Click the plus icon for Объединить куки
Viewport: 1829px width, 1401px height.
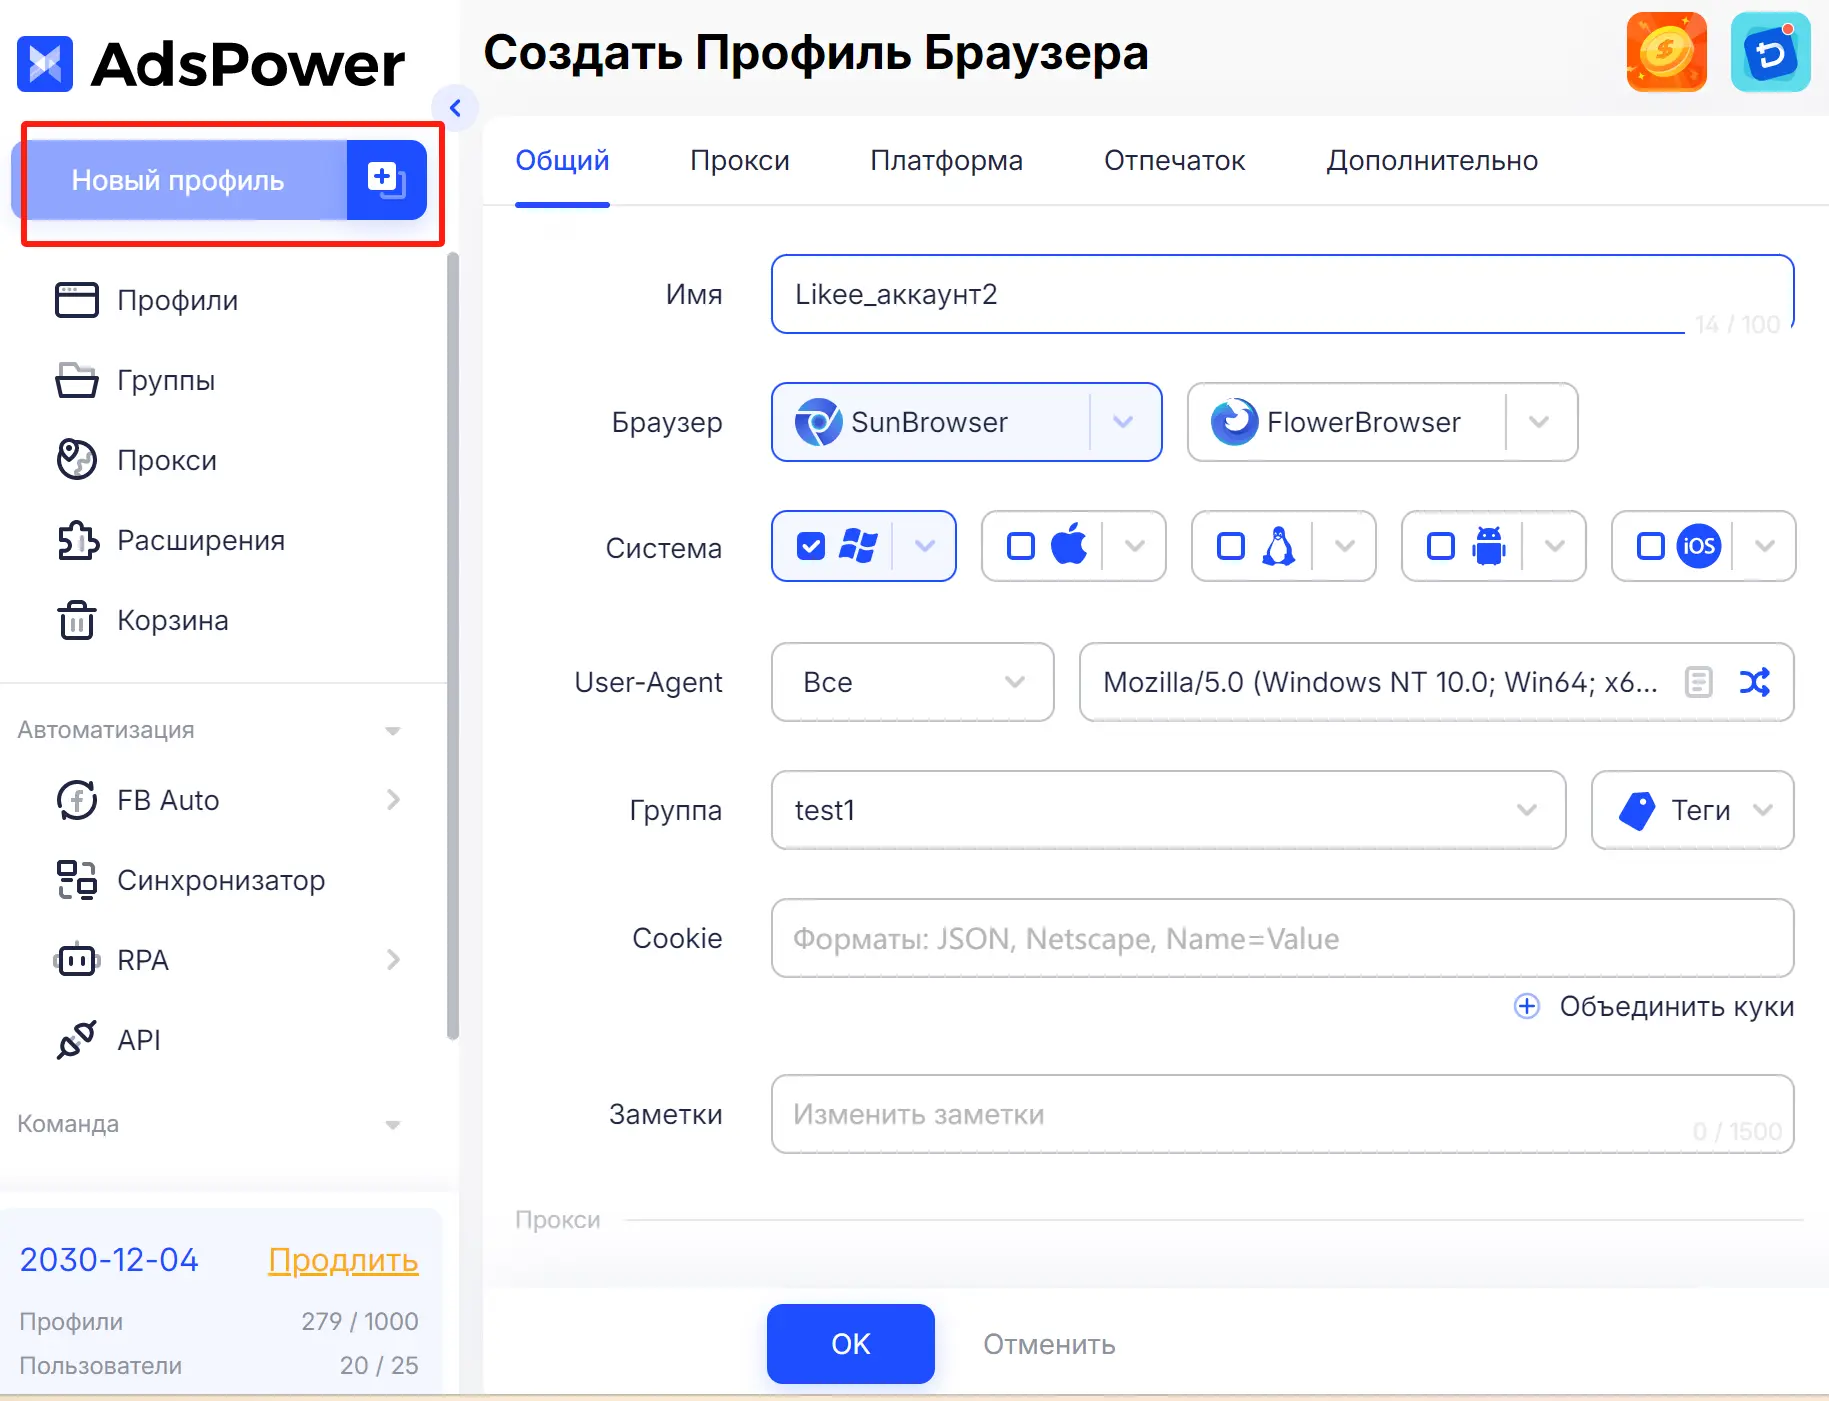[x=1526, y=1006]
